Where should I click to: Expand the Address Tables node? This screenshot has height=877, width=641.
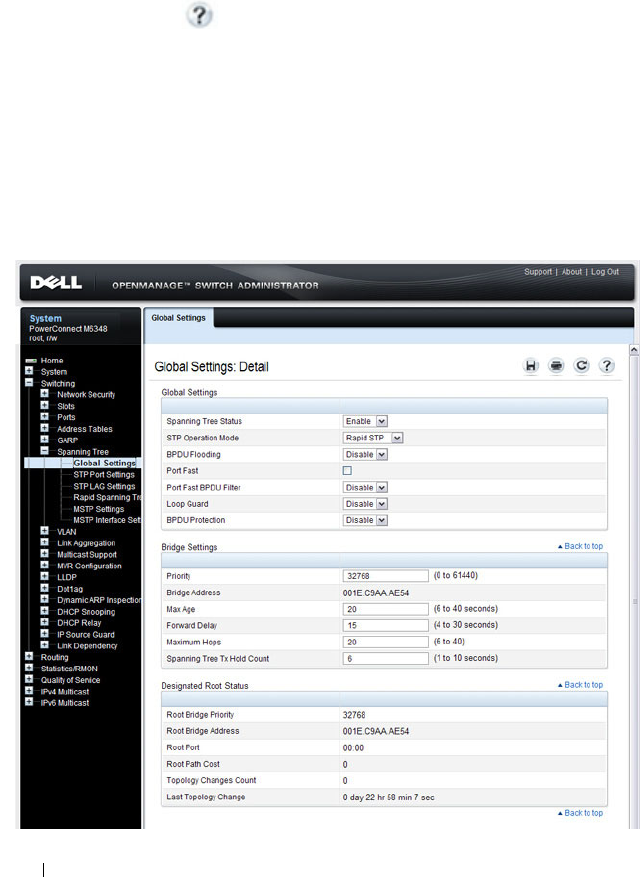click(45, 428)
